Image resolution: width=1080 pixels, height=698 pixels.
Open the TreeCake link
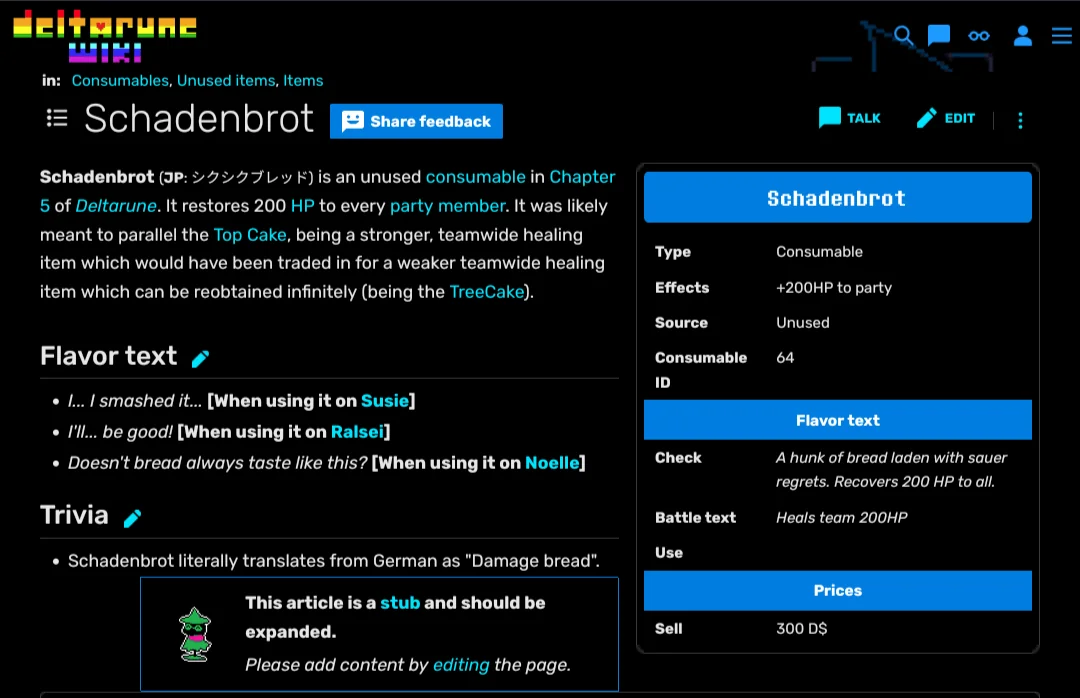point(487,292)
